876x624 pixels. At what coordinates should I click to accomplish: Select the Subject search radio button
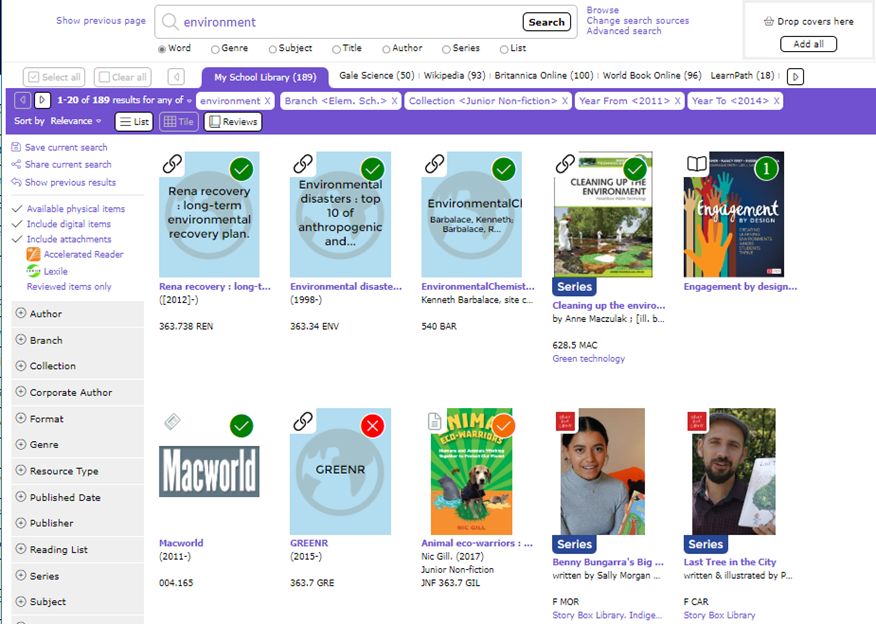[x=273, y=49]
